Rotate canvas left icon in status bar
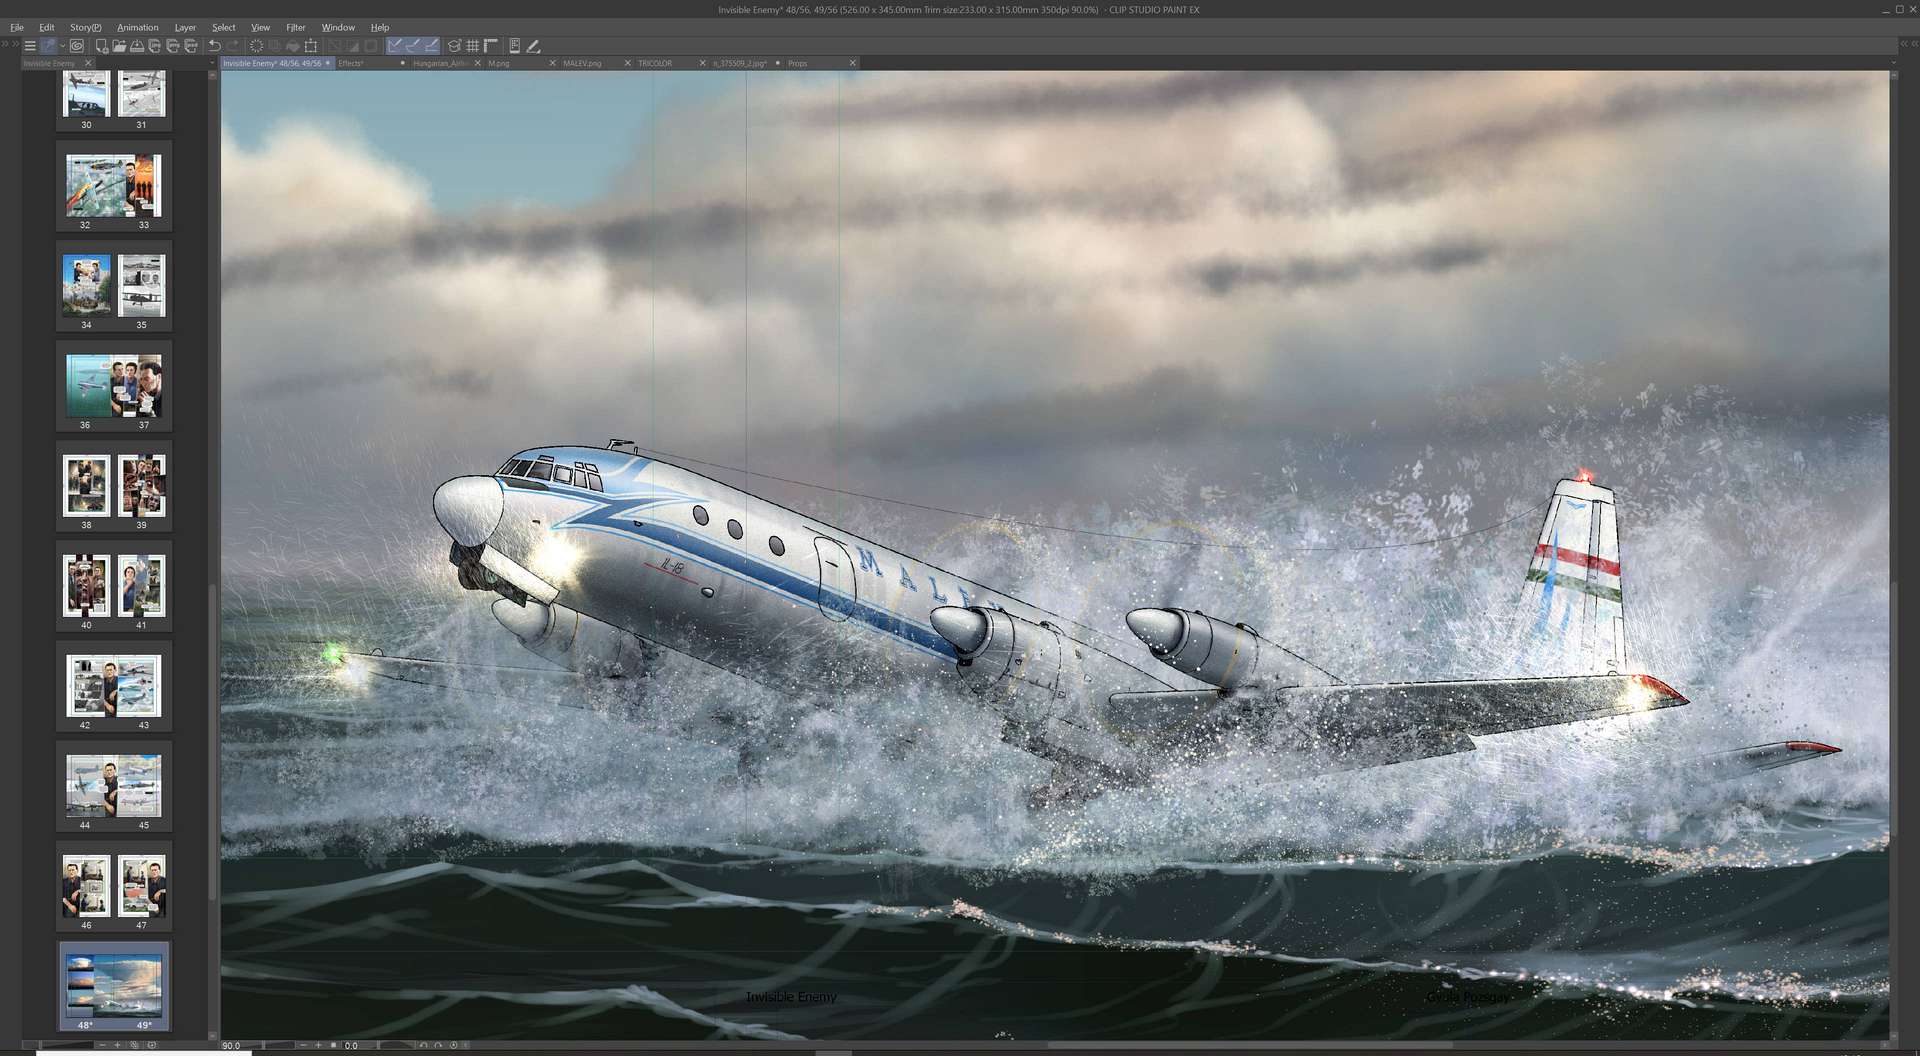The height and width of the screenshot is (1056, 1920). 423,1045
